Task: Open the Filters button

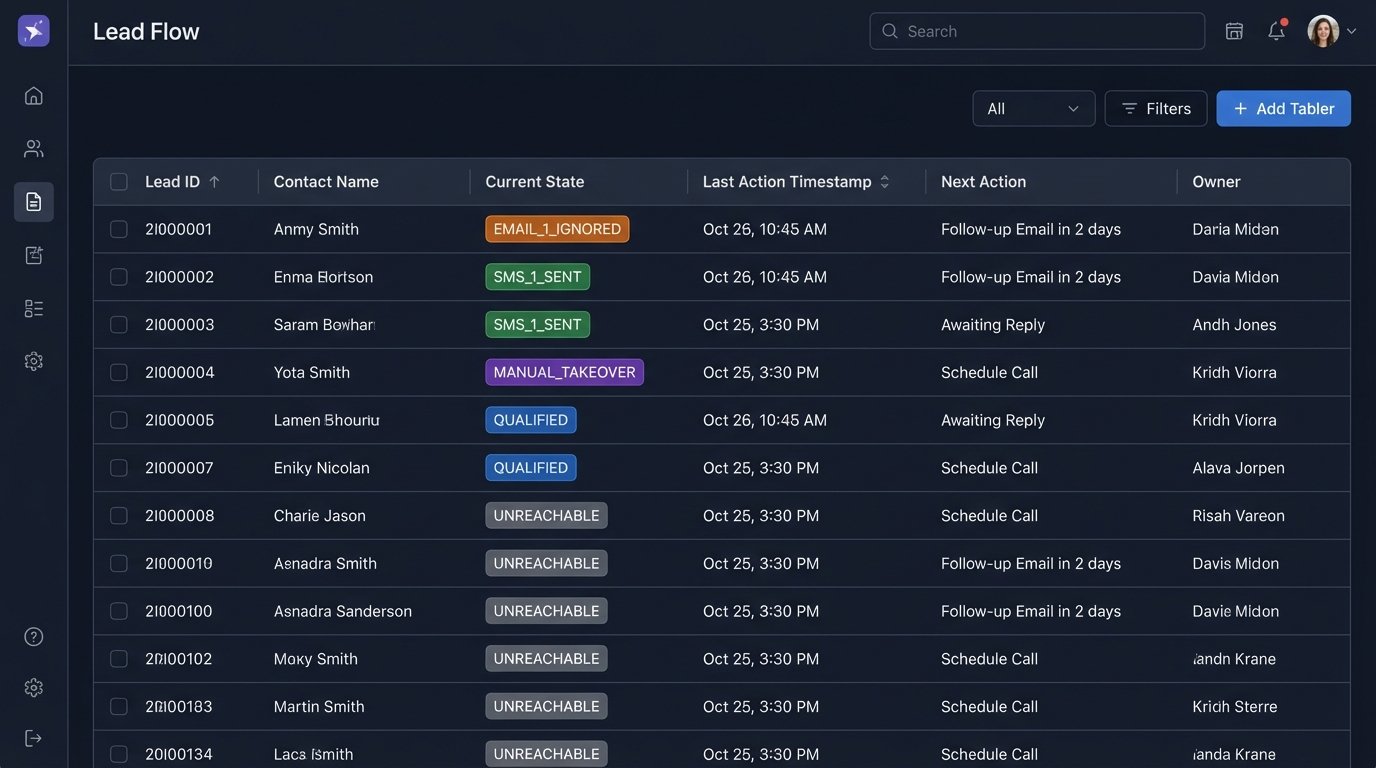Action: (1155, 109)
